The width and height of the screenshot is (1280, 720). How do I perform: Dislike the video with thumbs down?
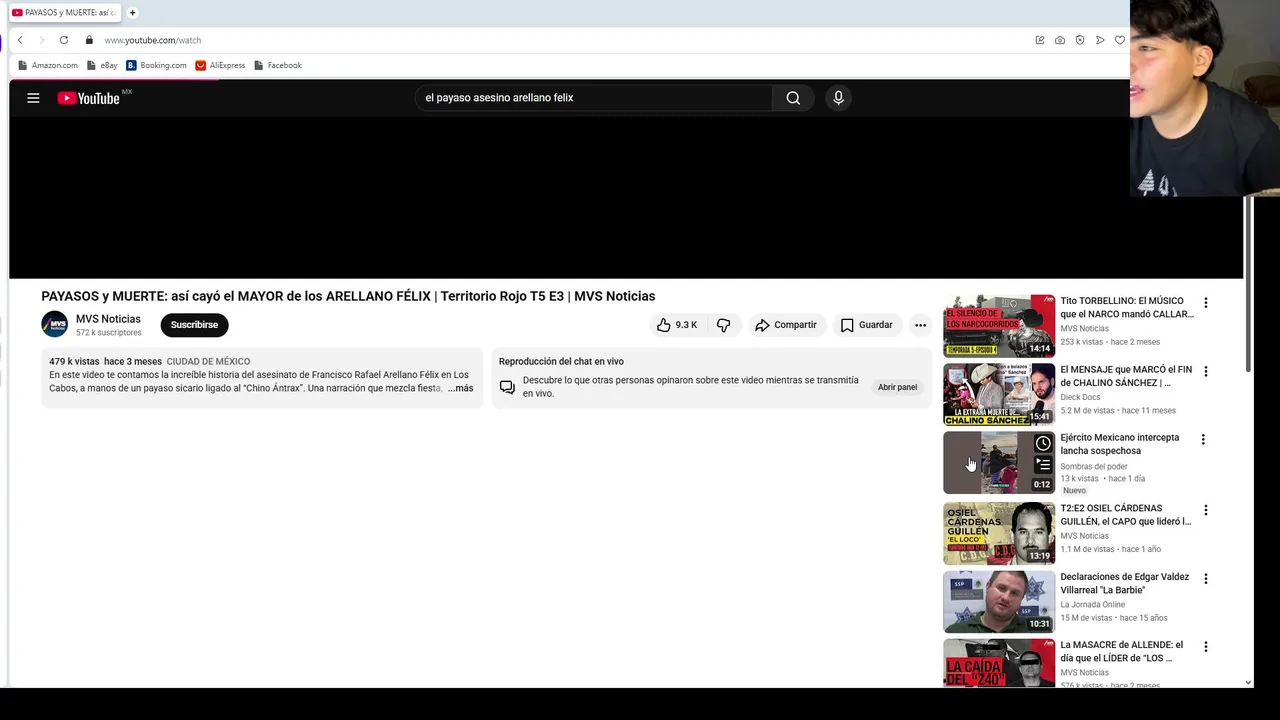click(723, 325)
